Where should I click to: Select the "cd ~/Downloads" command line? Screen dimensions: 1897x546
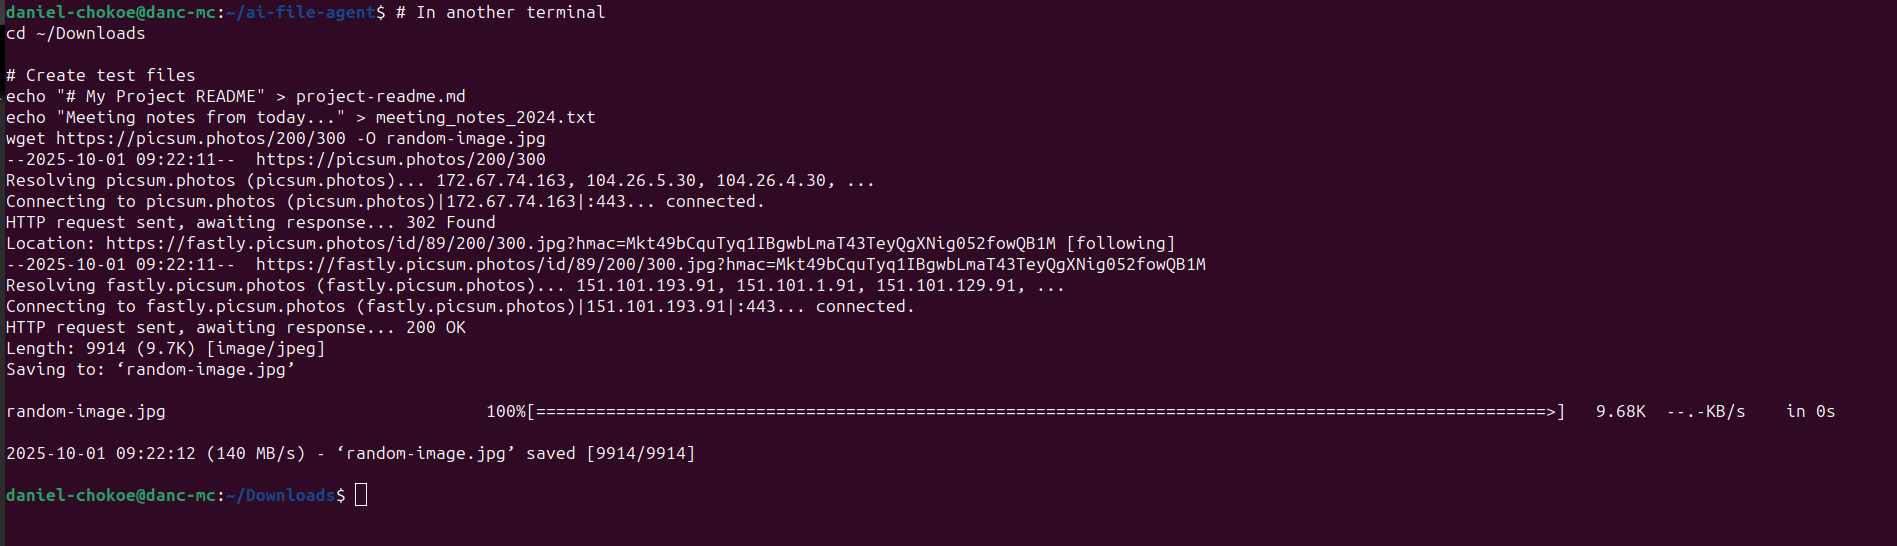(x=75, y=34)
